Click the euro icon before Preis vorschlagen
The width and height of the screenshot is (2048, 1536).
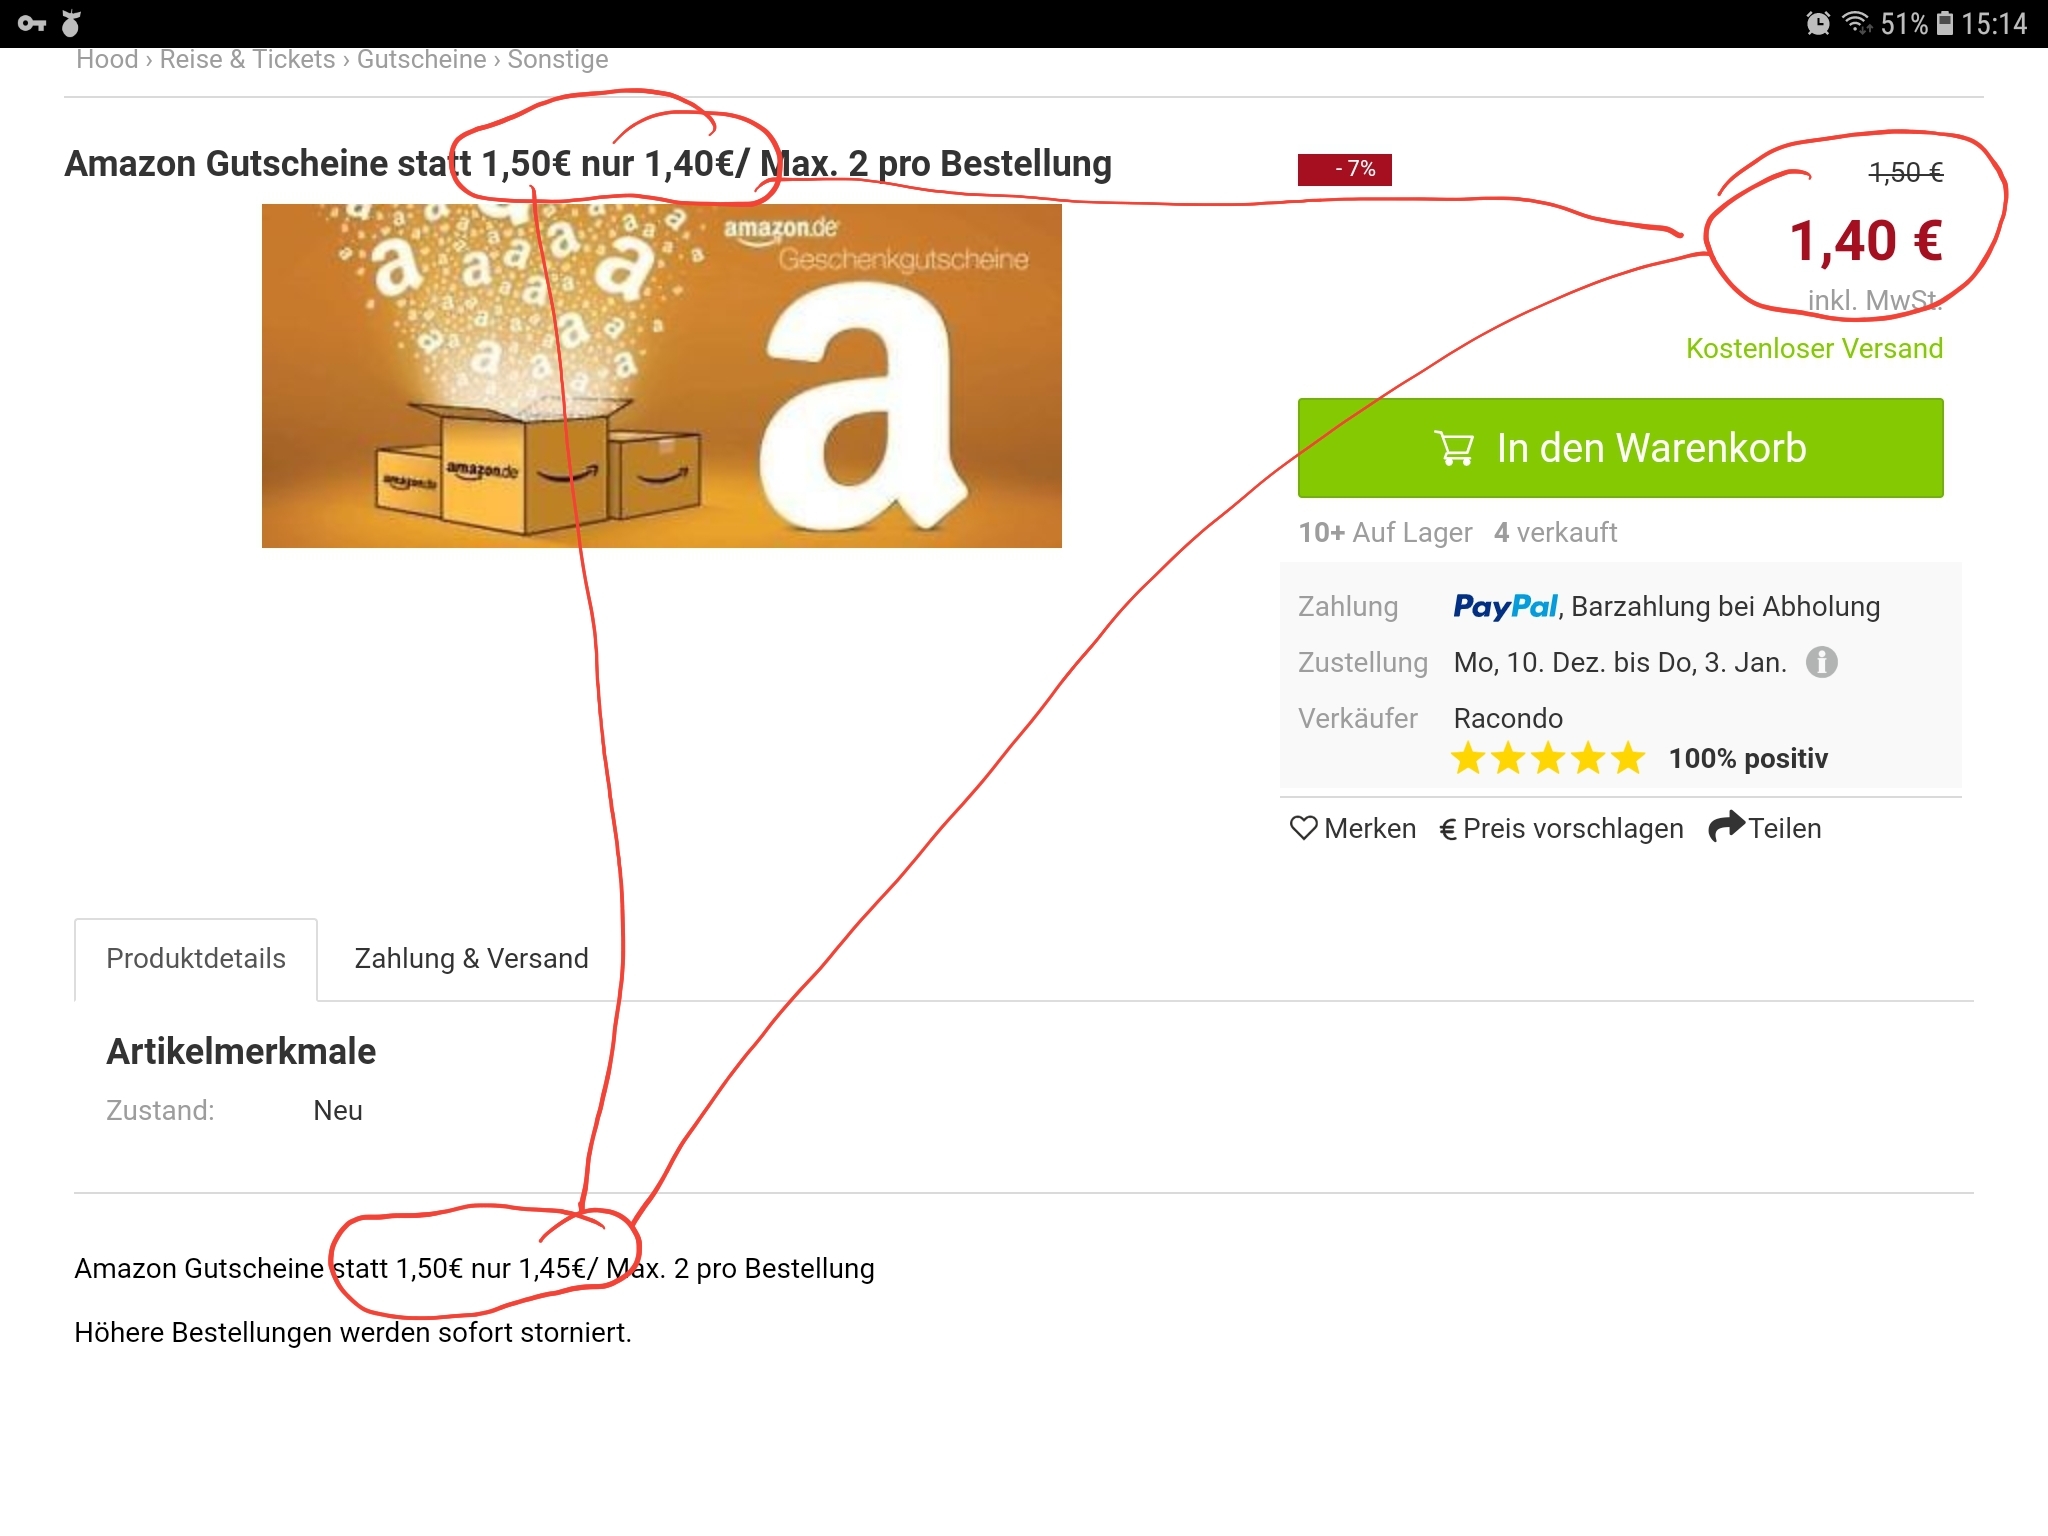[1447, 830]
